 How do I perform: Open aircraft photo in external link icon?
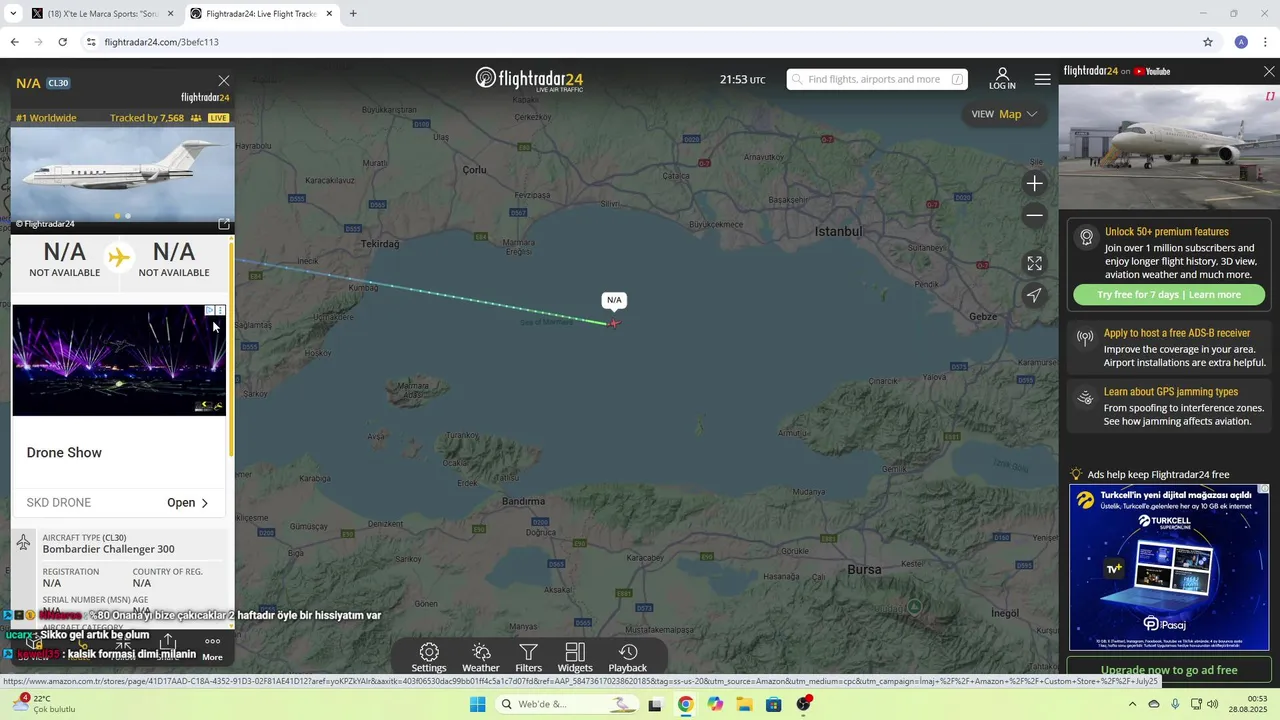(224, 224)
